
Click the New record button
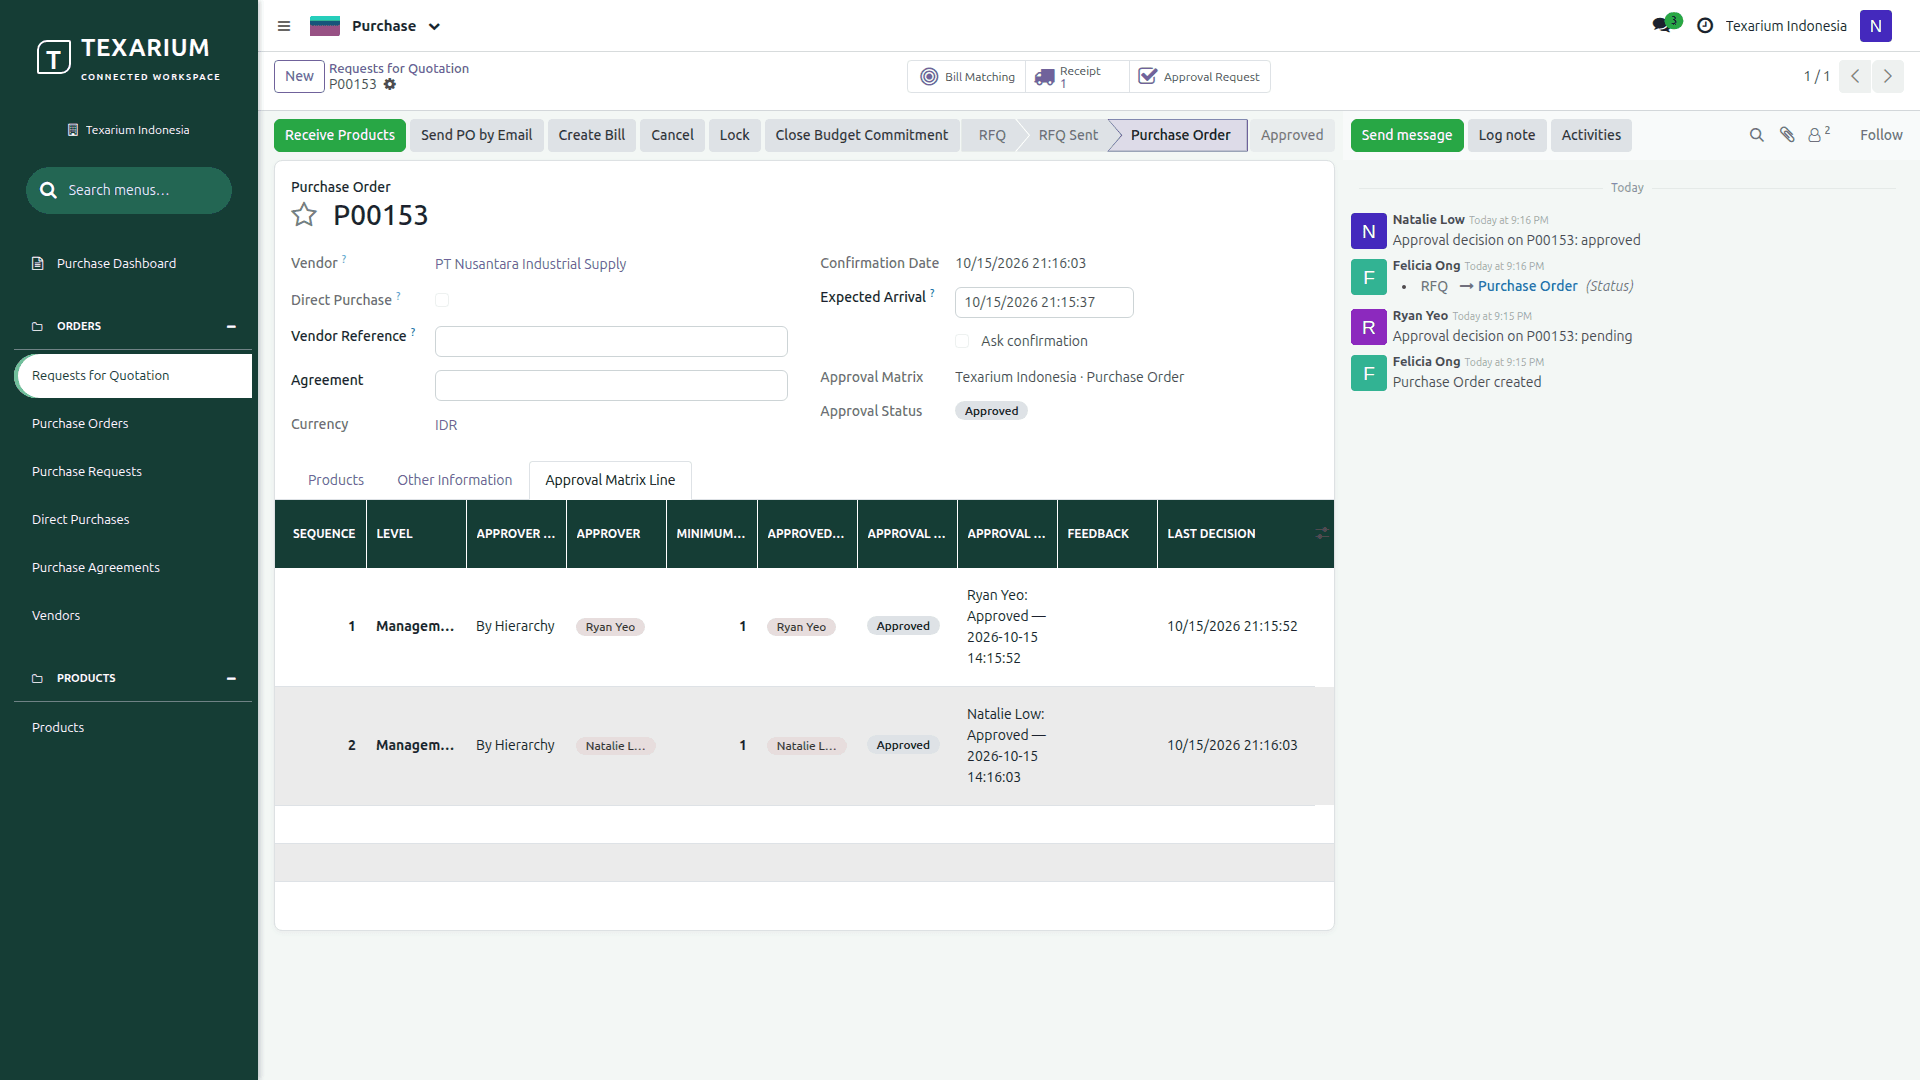(299, 76)
